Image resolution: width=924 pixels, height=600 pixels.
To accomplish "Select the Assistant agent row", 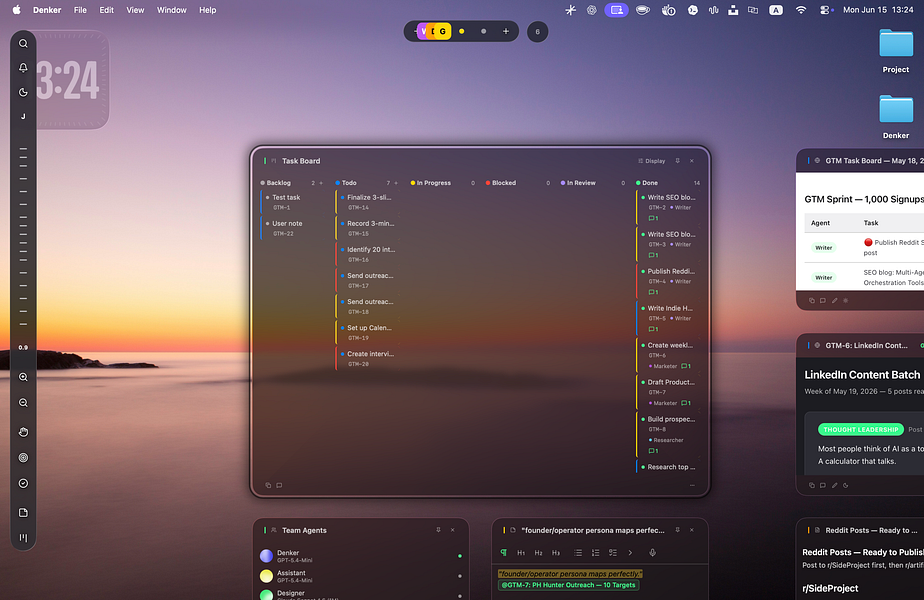I will point(360,576).
